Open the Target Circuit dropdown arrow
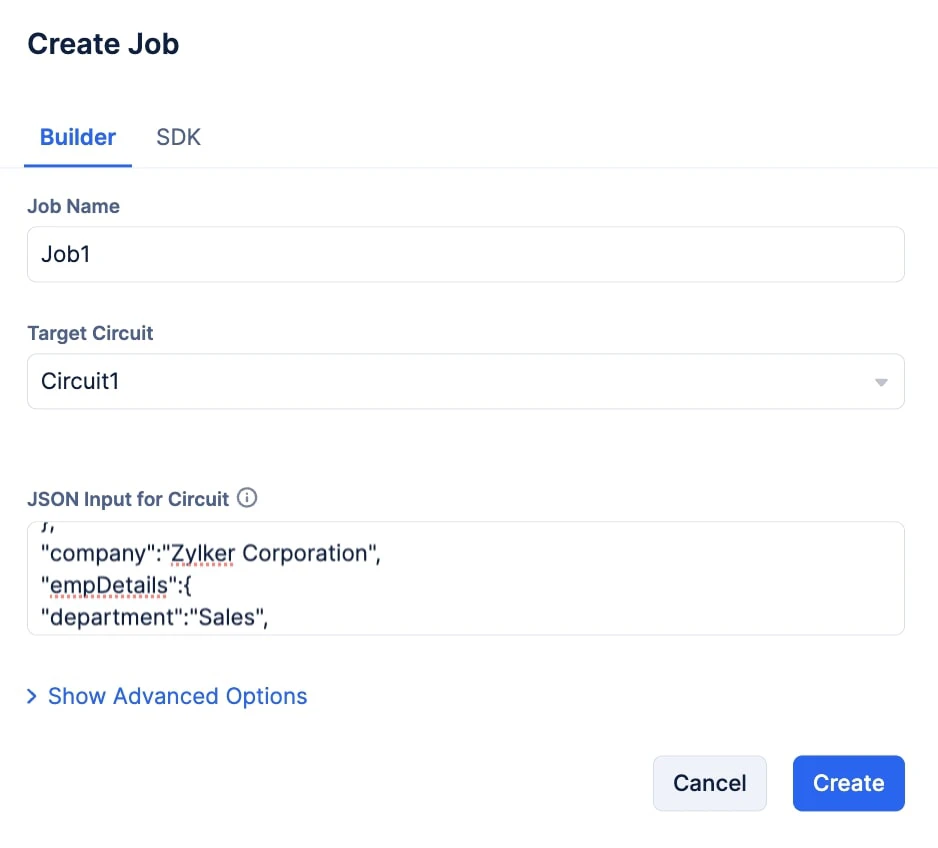Screen dimensions: 938x848 point(881,382)
